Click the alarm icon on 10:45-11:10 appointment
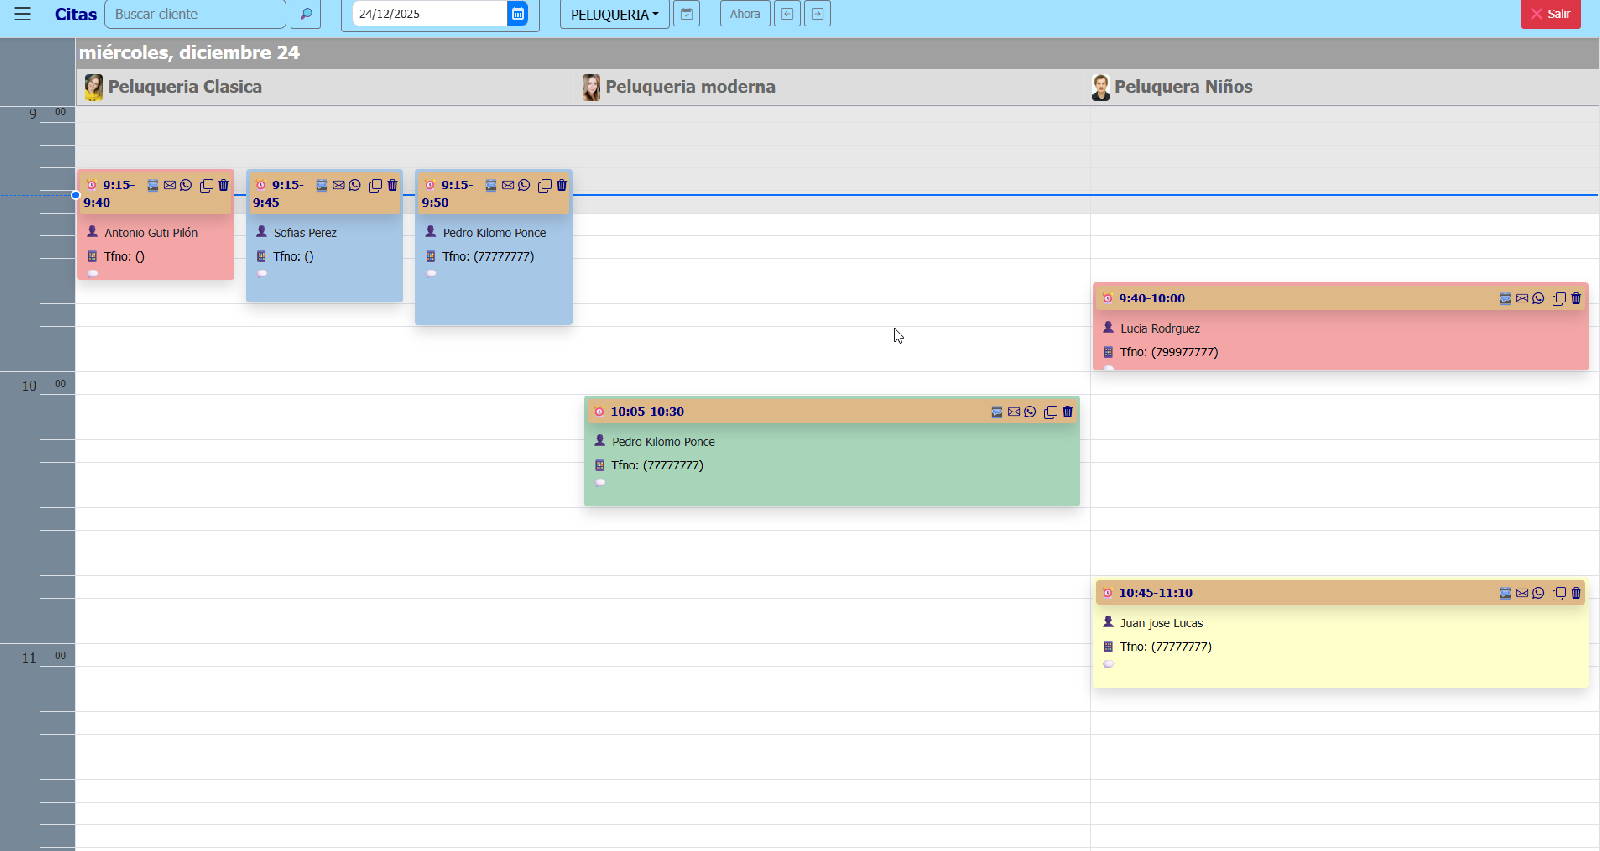 click(x=1107, y=593)
